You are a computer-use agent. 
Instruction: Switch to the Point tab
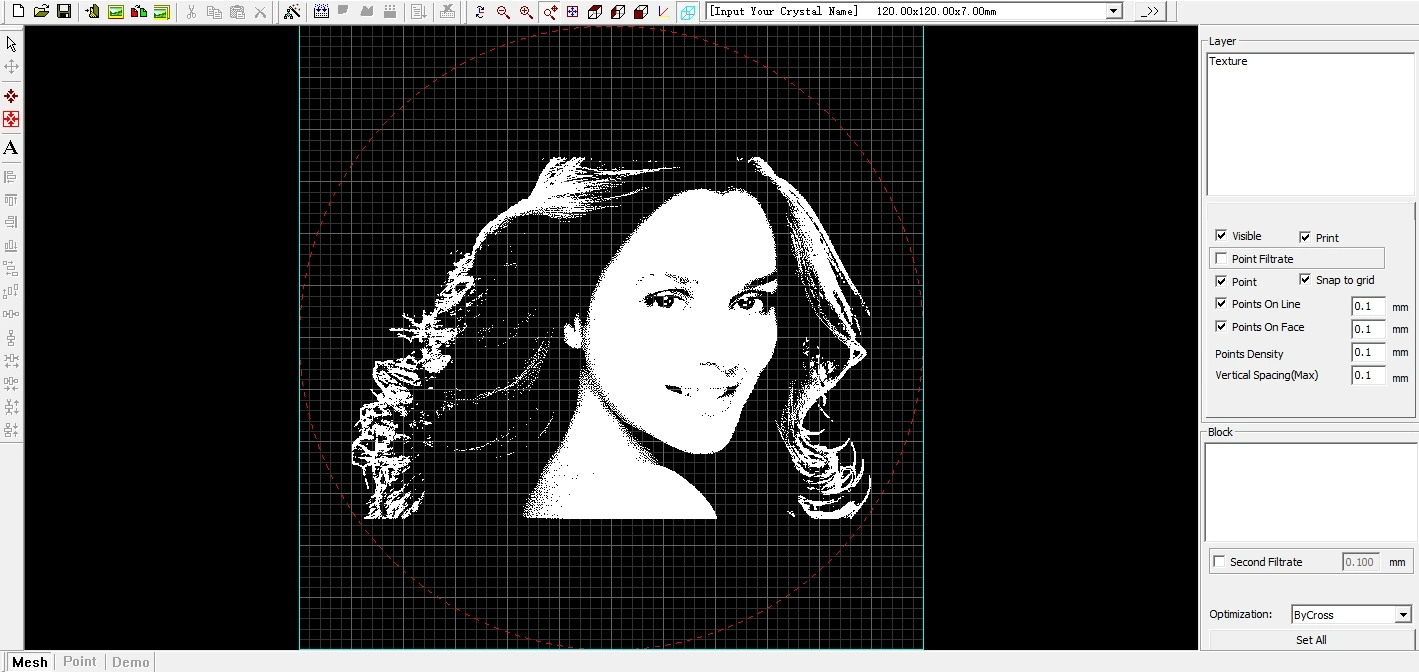(x=80, y=662)
